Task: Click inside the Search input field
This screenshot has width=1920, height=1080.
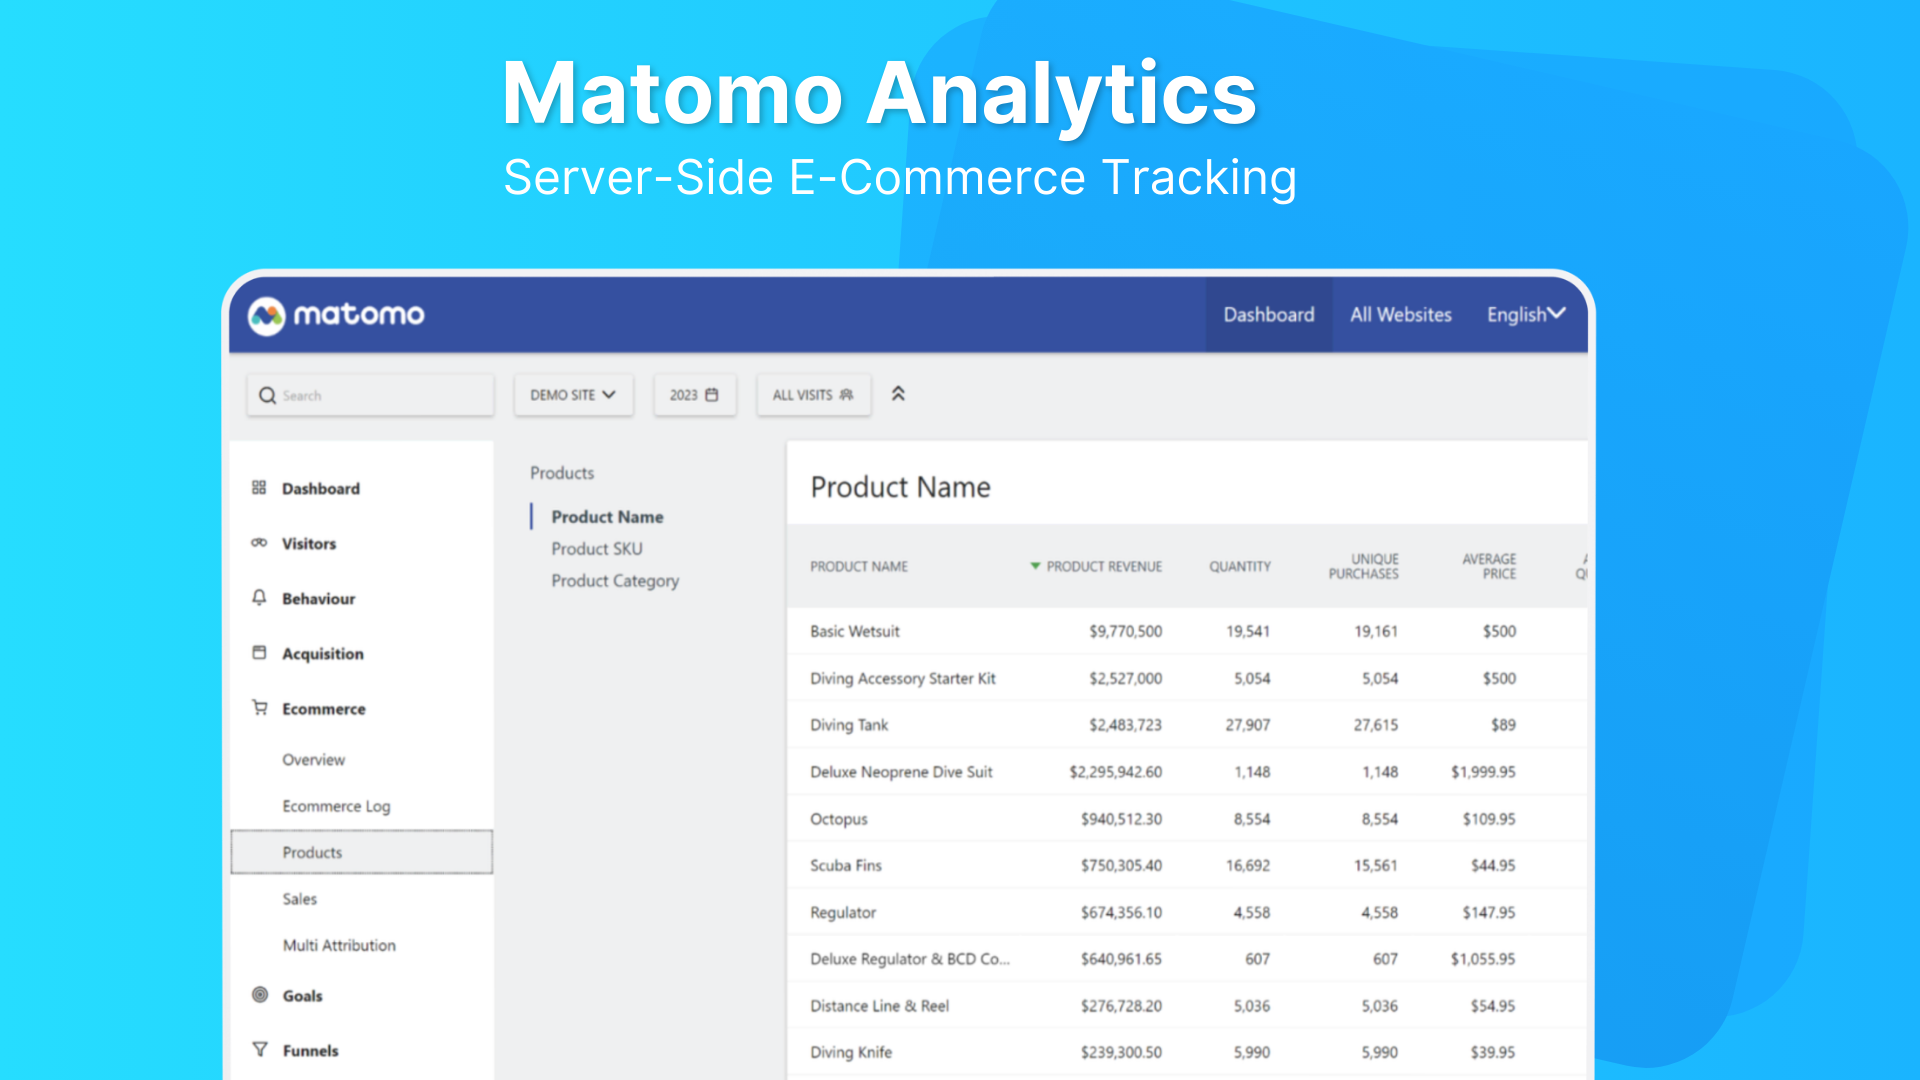Action: click(370, 395)
